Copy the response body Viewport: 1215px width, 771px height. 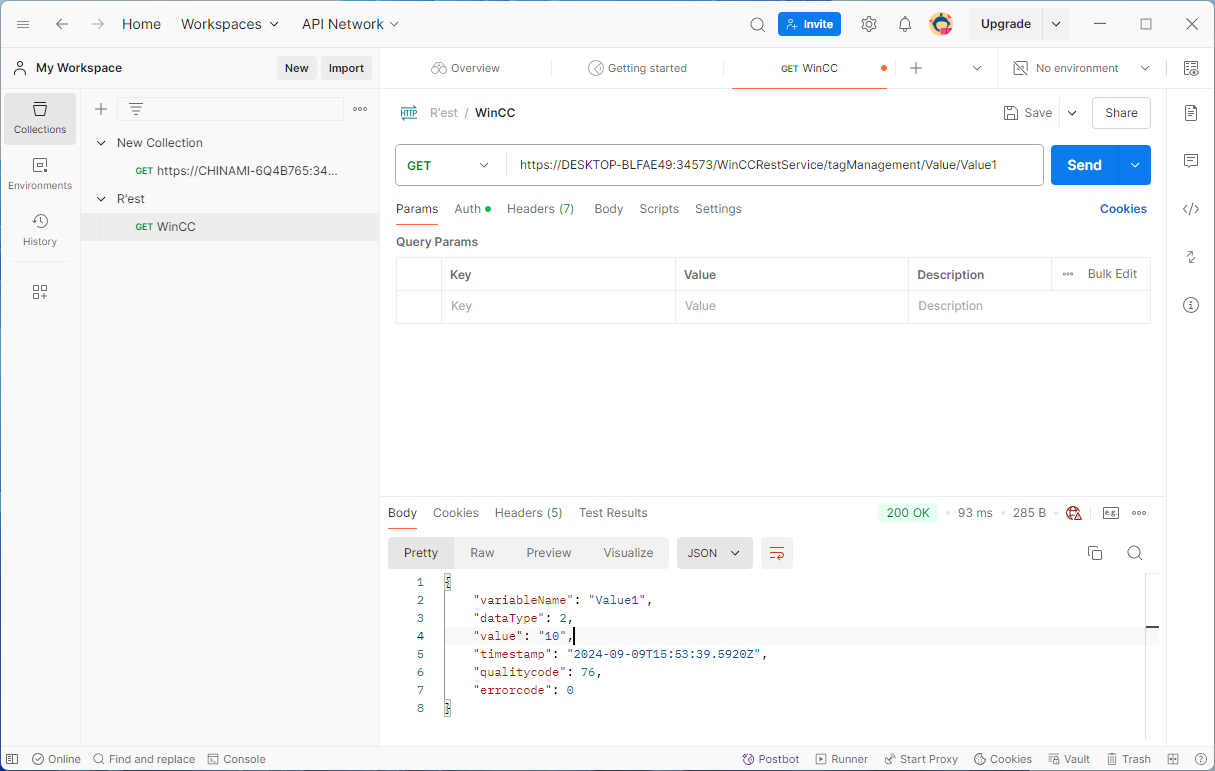click(1095, 553)
